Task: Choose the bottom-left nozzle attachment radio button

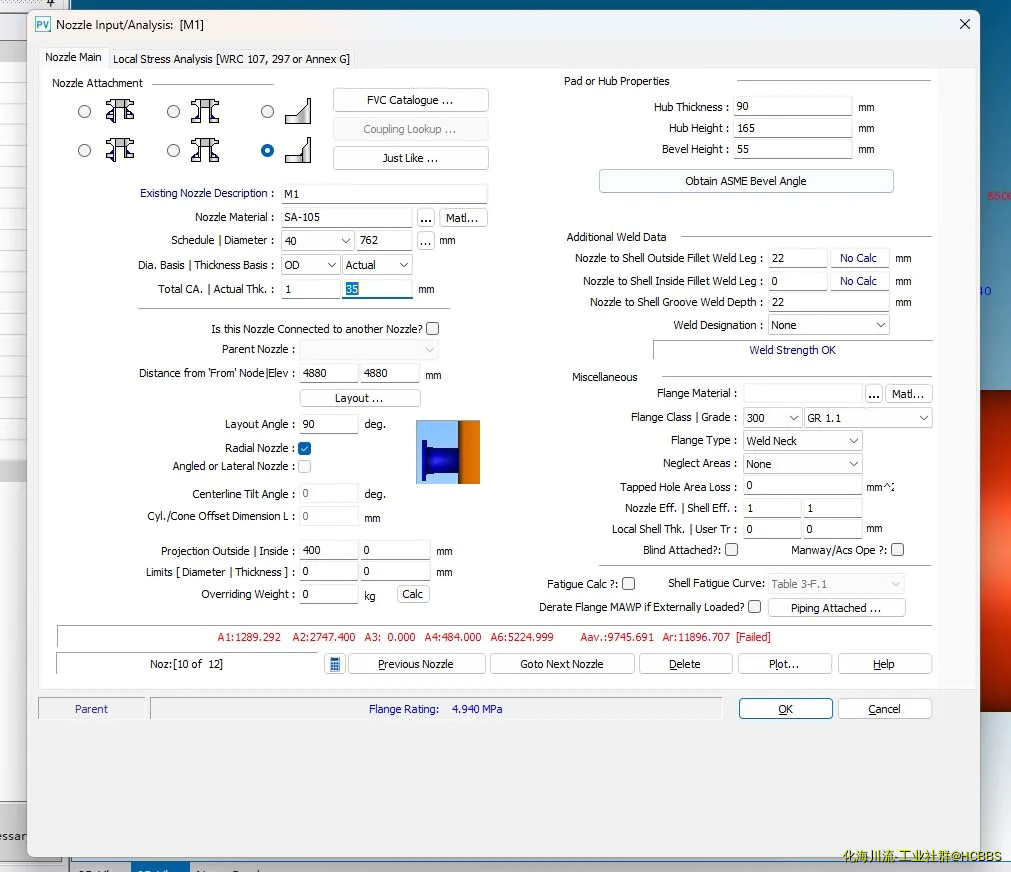Action: [84, 150]
